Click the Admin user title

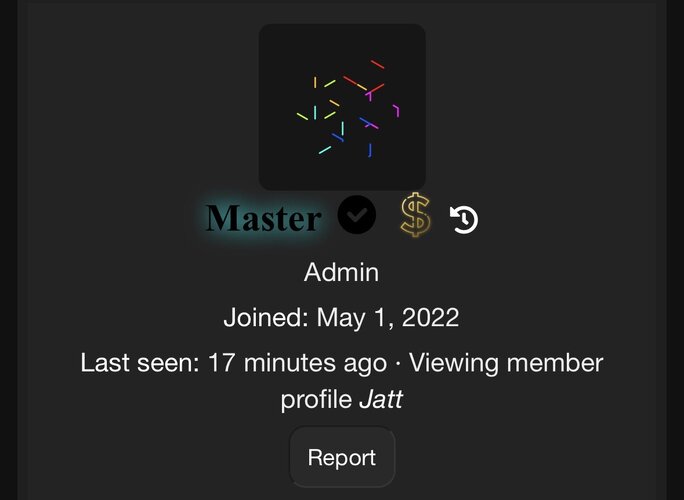coord(342,272)
